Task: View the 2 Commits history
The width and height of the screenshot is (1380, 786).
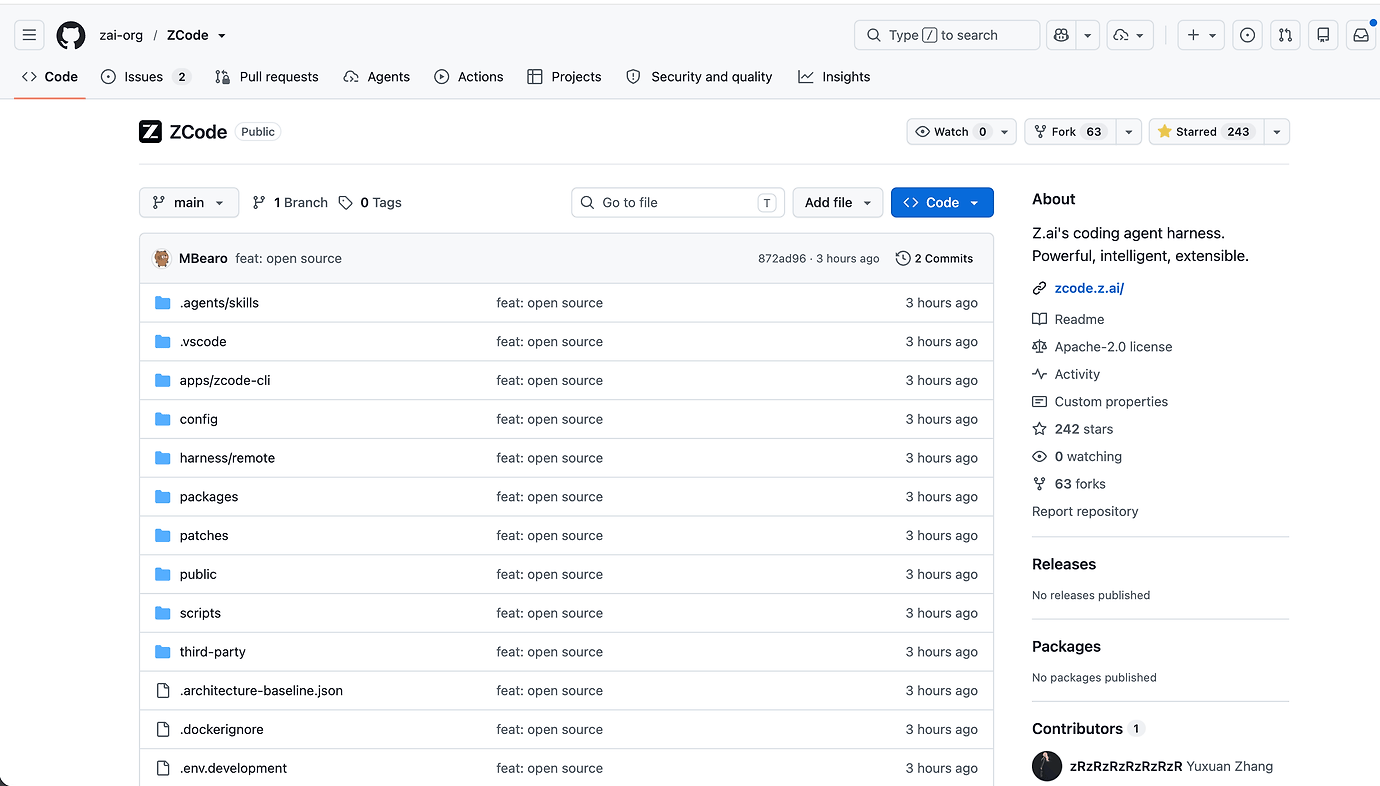Action: [x=935, y=258]
